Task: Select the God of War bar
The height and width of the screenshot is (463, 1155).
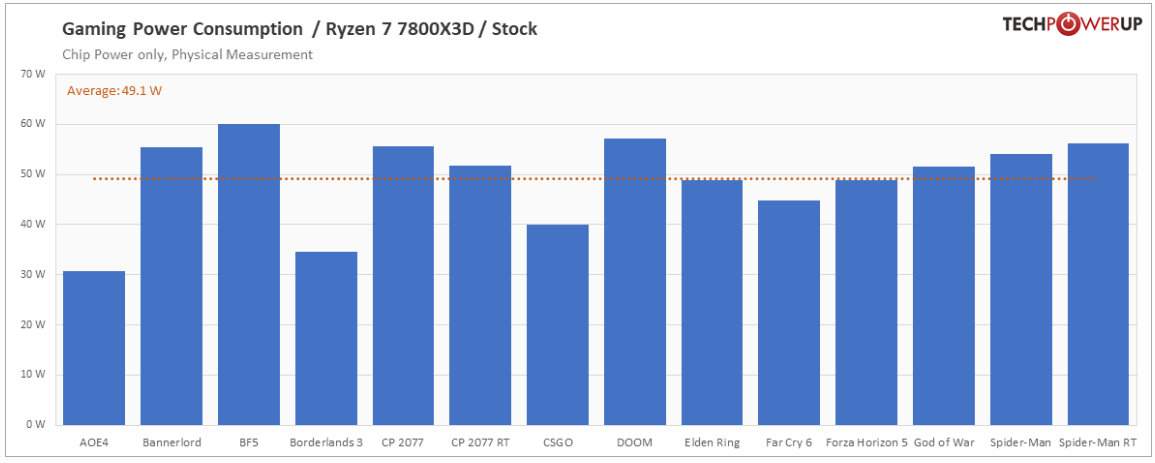Action: (x=944, y=296)
